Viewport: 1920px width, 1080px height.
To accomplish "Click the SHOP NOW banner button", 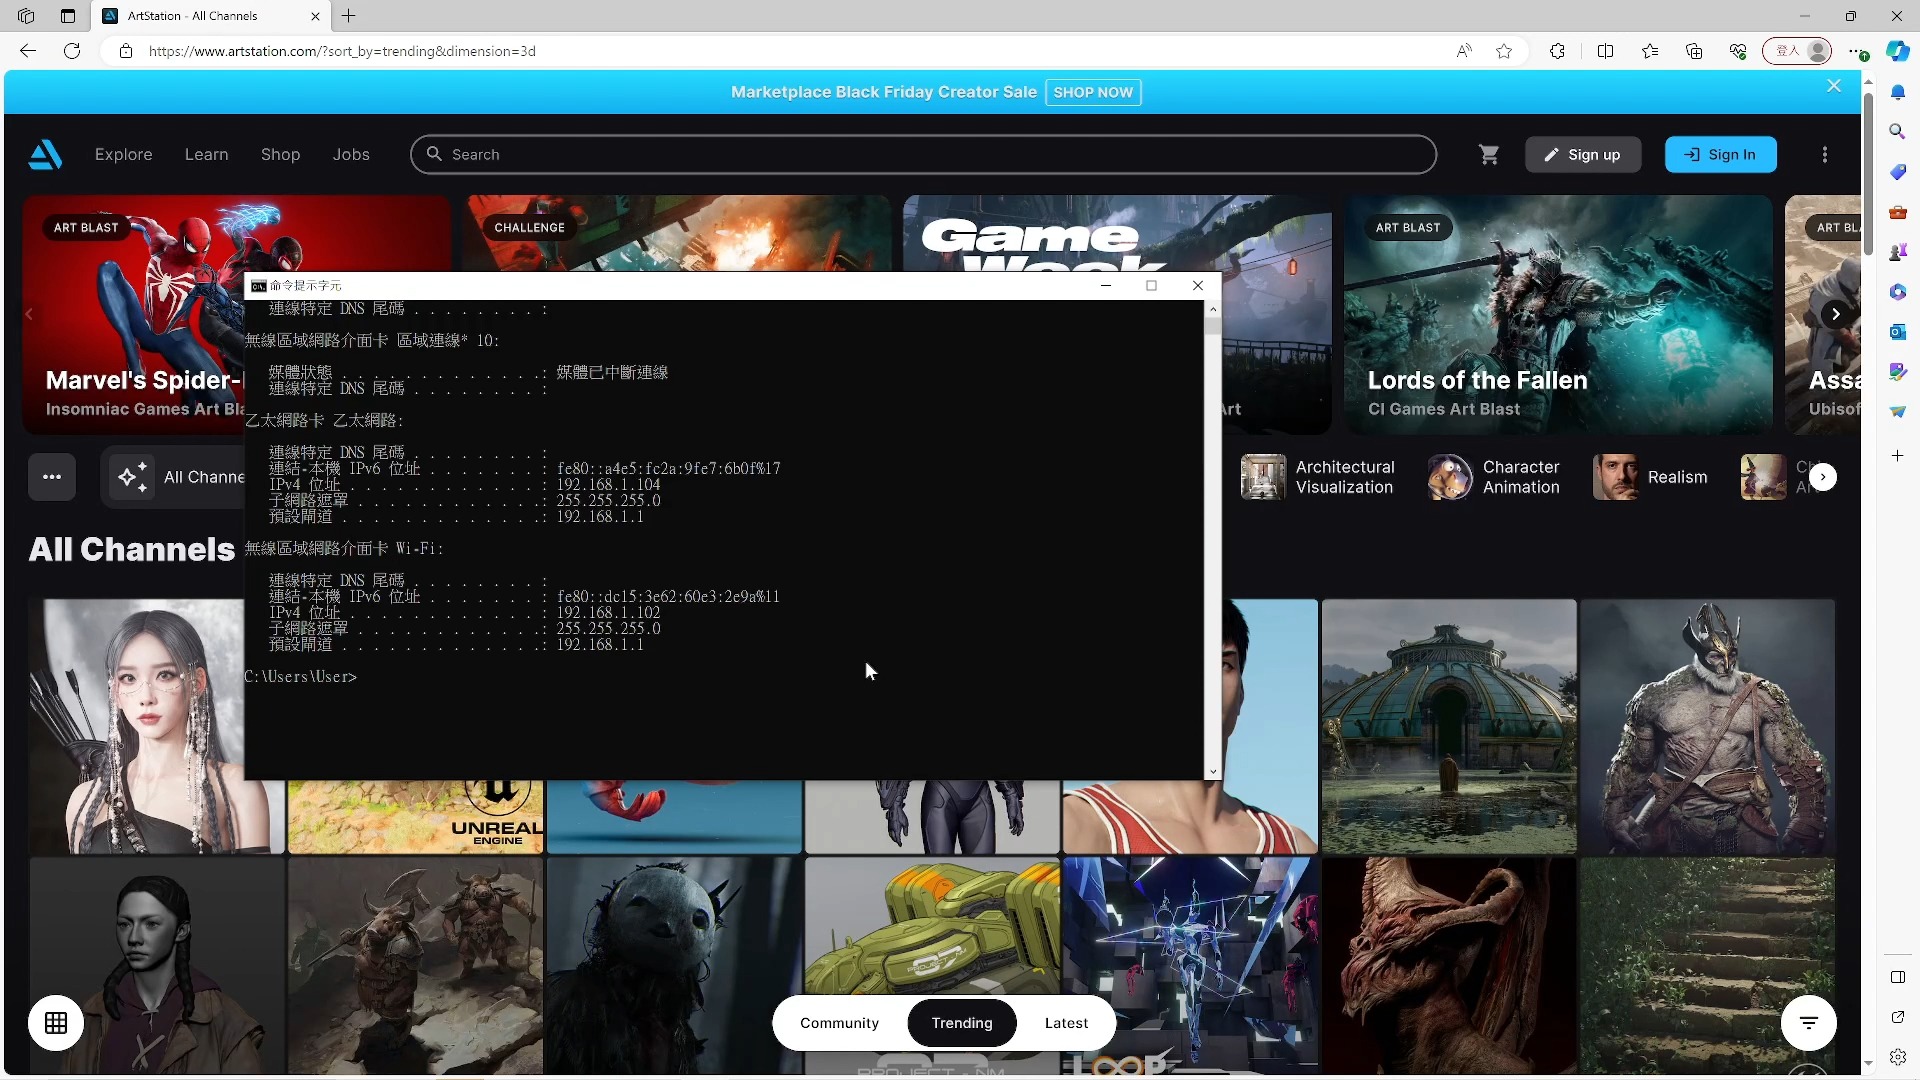I will pyautogui.click(x=1093, y=92).
